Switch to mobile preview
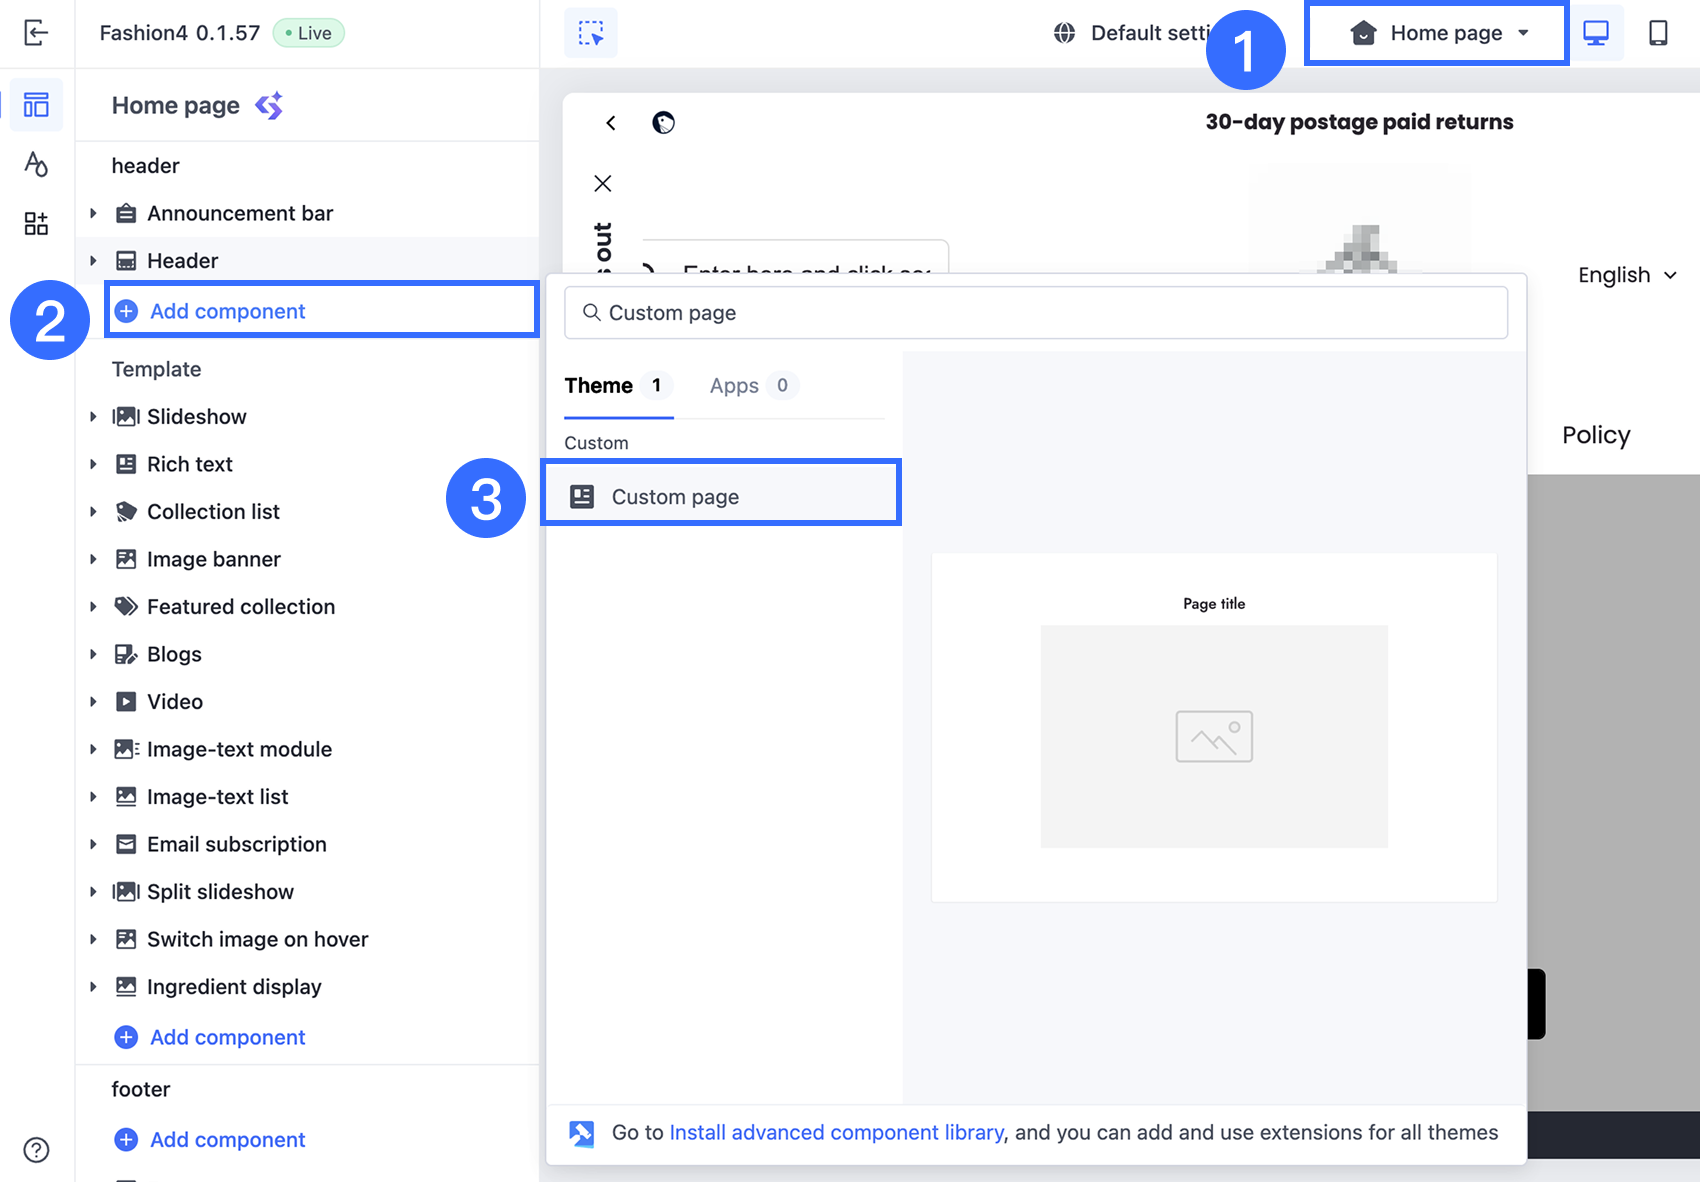This screenshot has height=1182, width=1700. coord(1658,33)
